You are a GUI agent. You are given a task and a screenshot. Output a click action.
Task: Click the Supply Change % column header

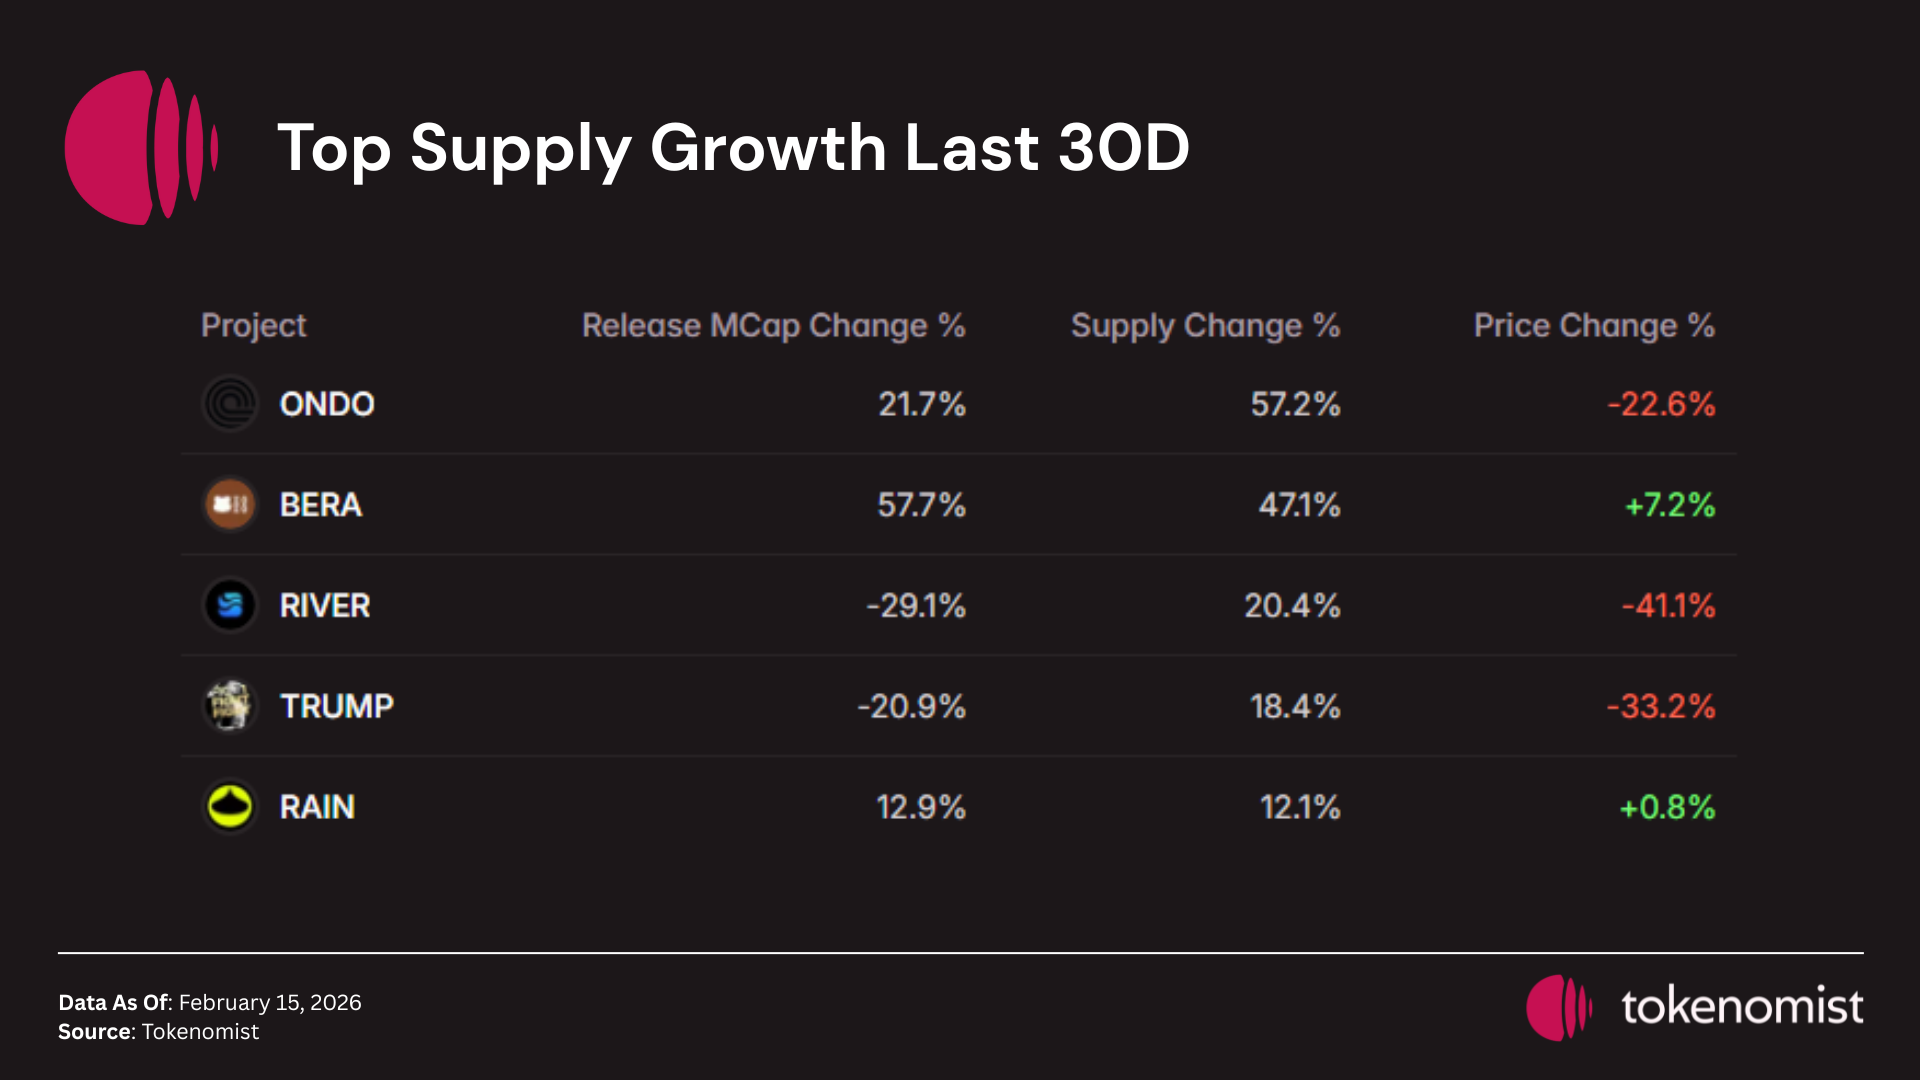pos(1205,326)
